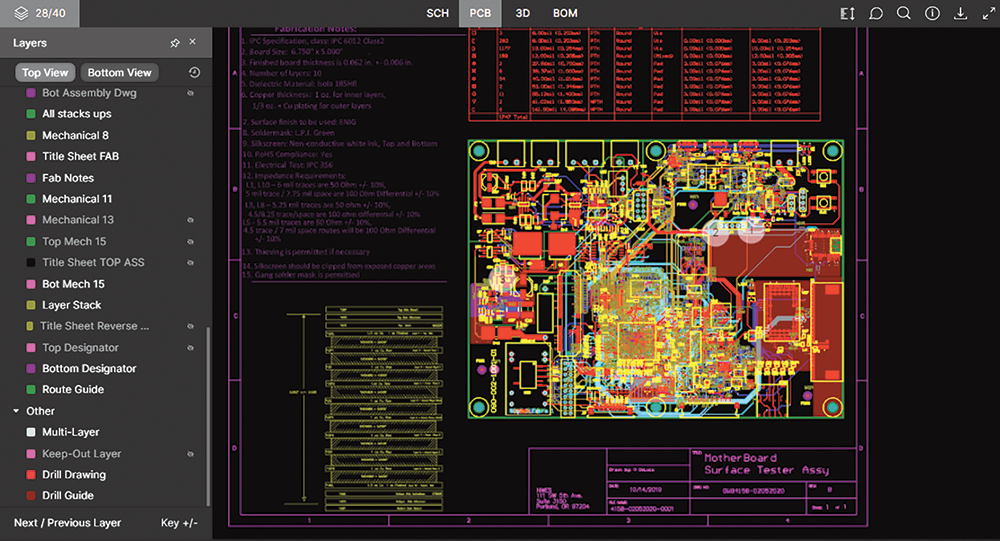The height and width of the screenshot is (541, 1000).
Task: Click the search magnifier icon
Action: click(x=904, y=13)
